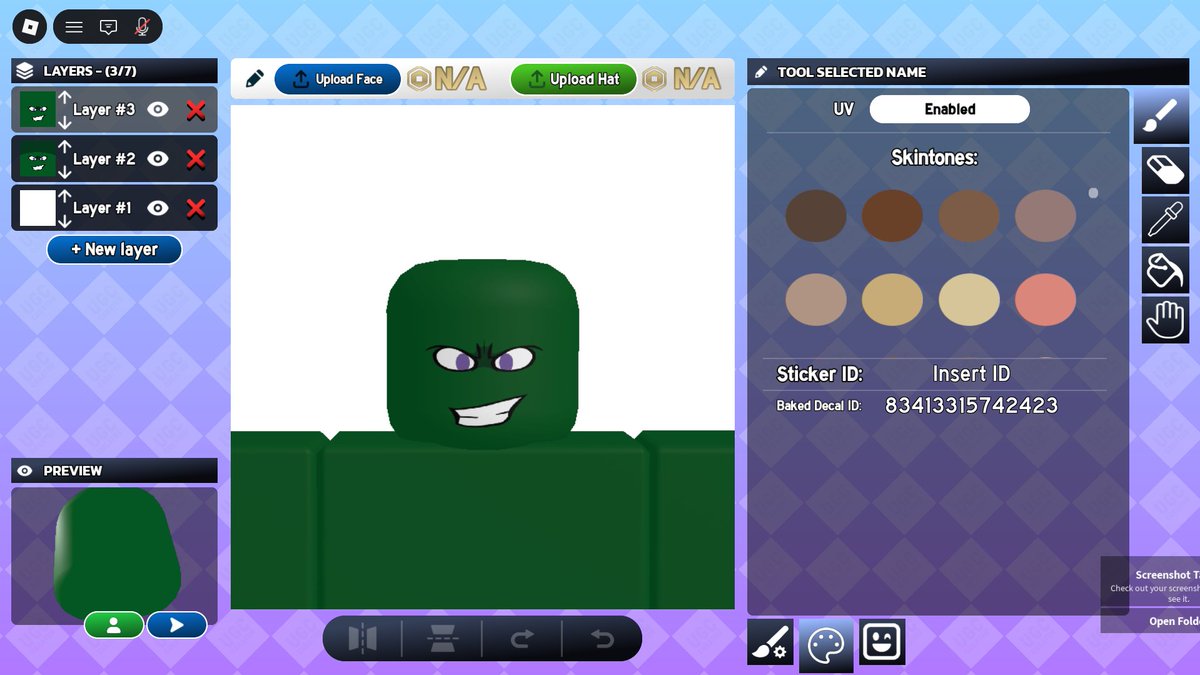Click the undo arrow
Viewport: 1200px width, 675px height.
[x=602, y=639]
